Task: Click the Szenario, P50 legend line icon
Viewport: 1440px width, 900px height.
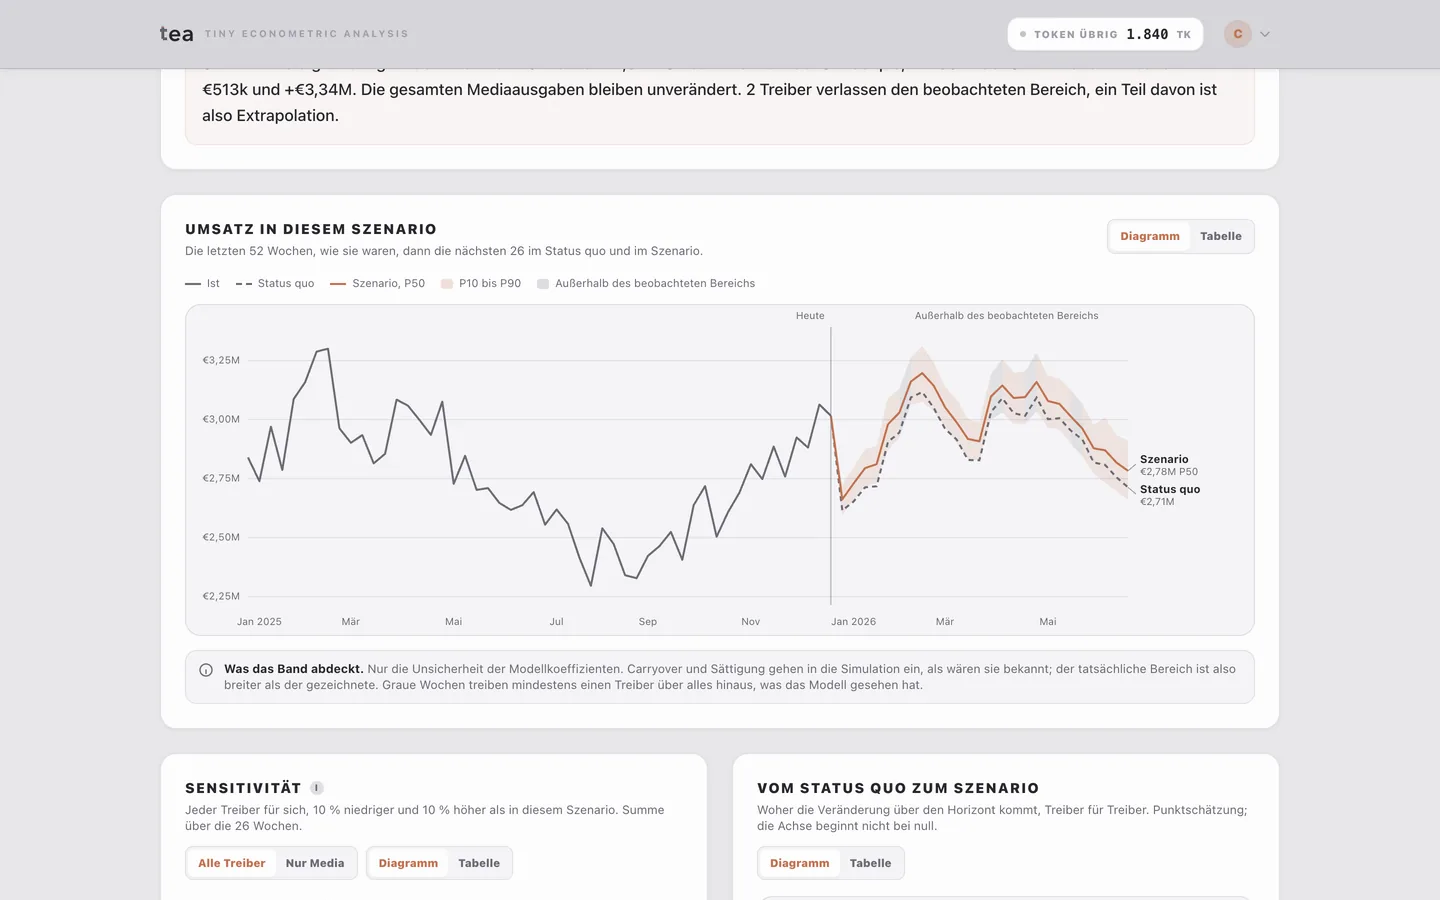Action: [x=338, y=284]
